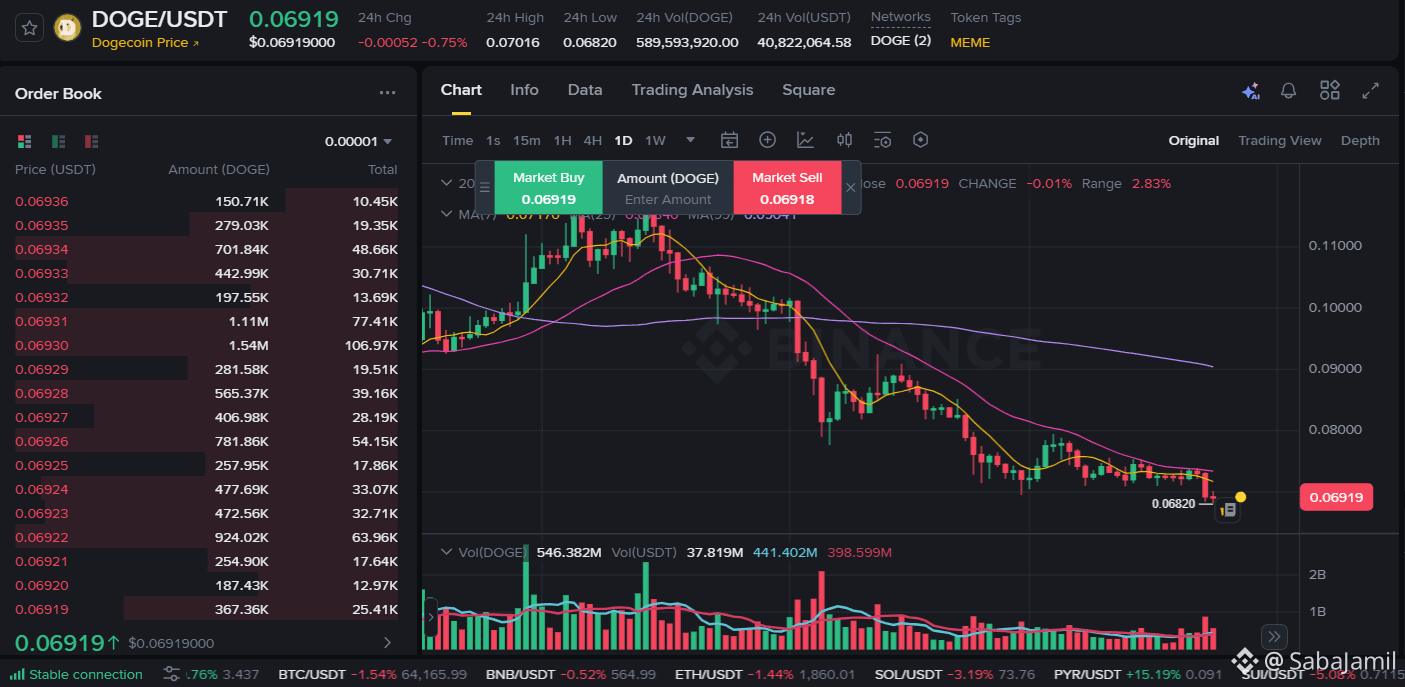Close the quick Market Buy/Sell panel

tap(851, 188)
